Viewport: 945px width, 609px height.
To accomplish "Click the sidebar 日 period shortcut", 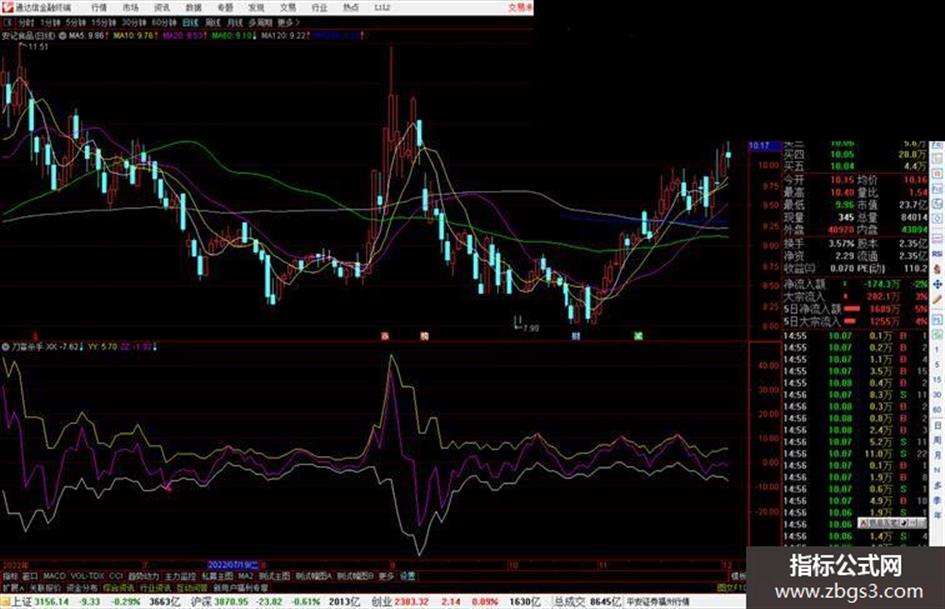I will coord(937,425).
